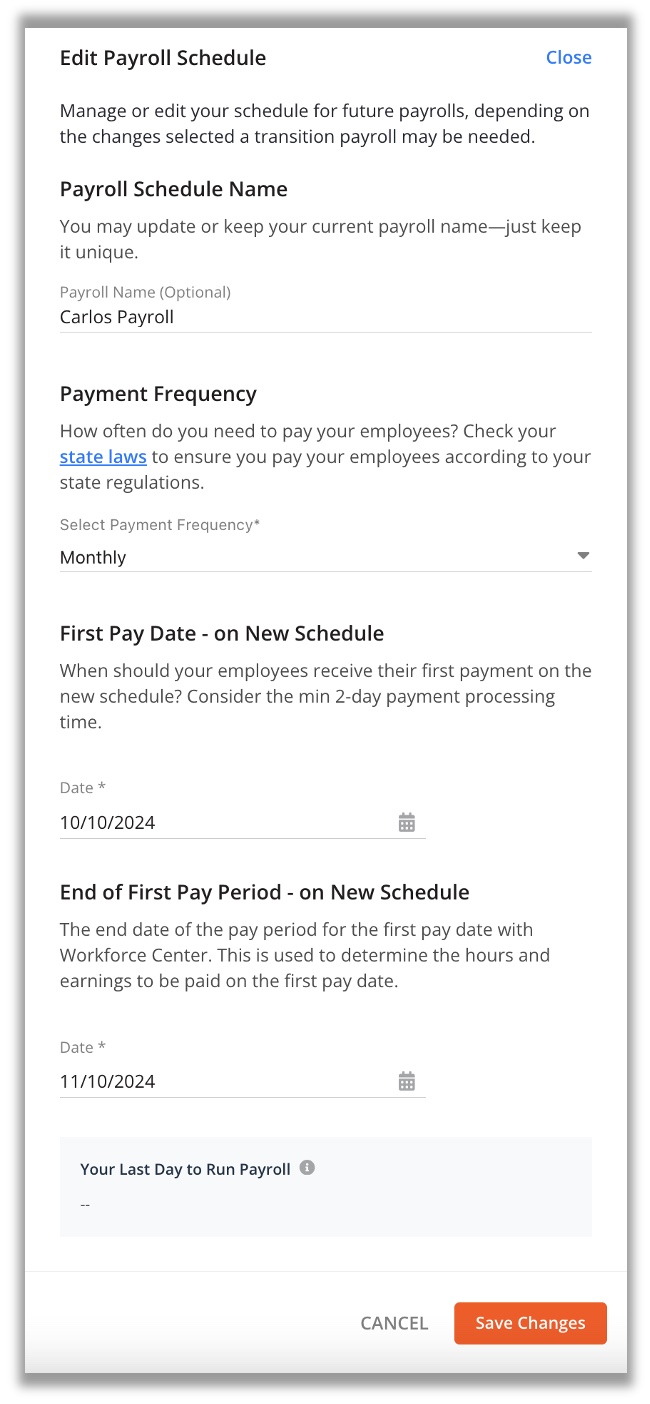Viewport: 650px width, 1404px height.
Task: Close the Edit Payroll Schedule dialog
Action: point(569,57)
